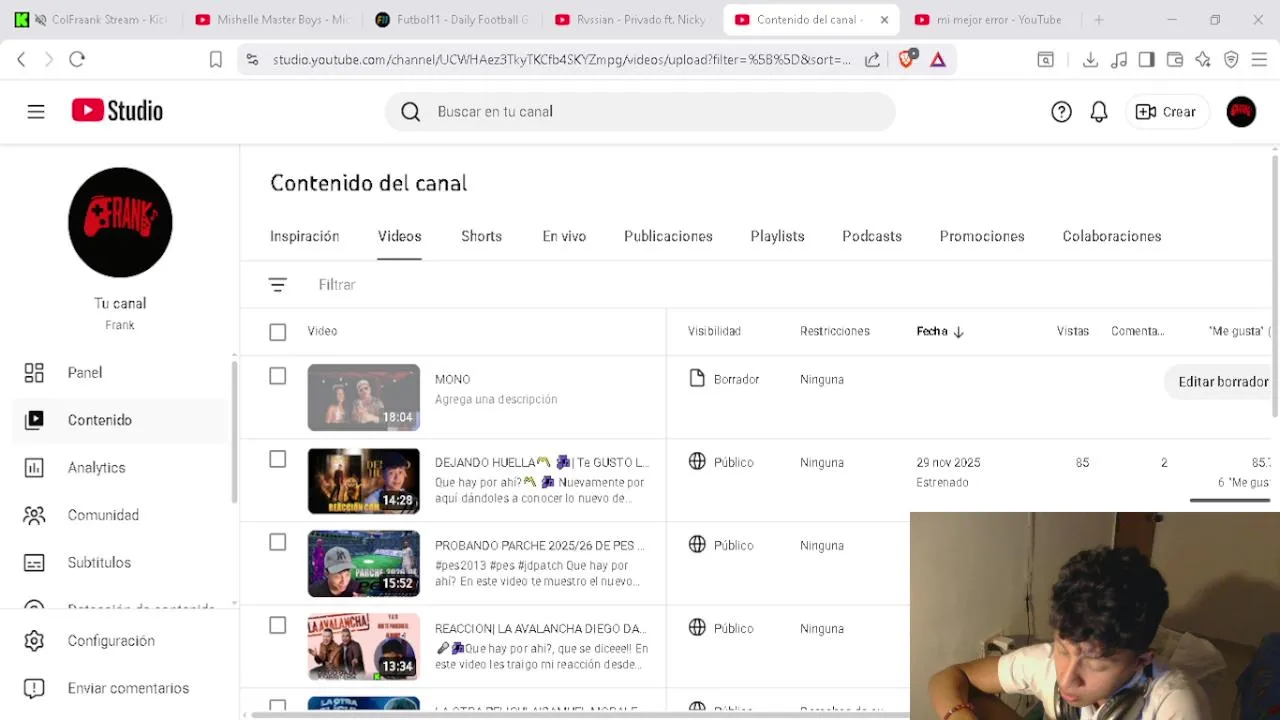The image size is (1280, 720).
Task: Click the Filtrar input field
Action: pos(337,285)
